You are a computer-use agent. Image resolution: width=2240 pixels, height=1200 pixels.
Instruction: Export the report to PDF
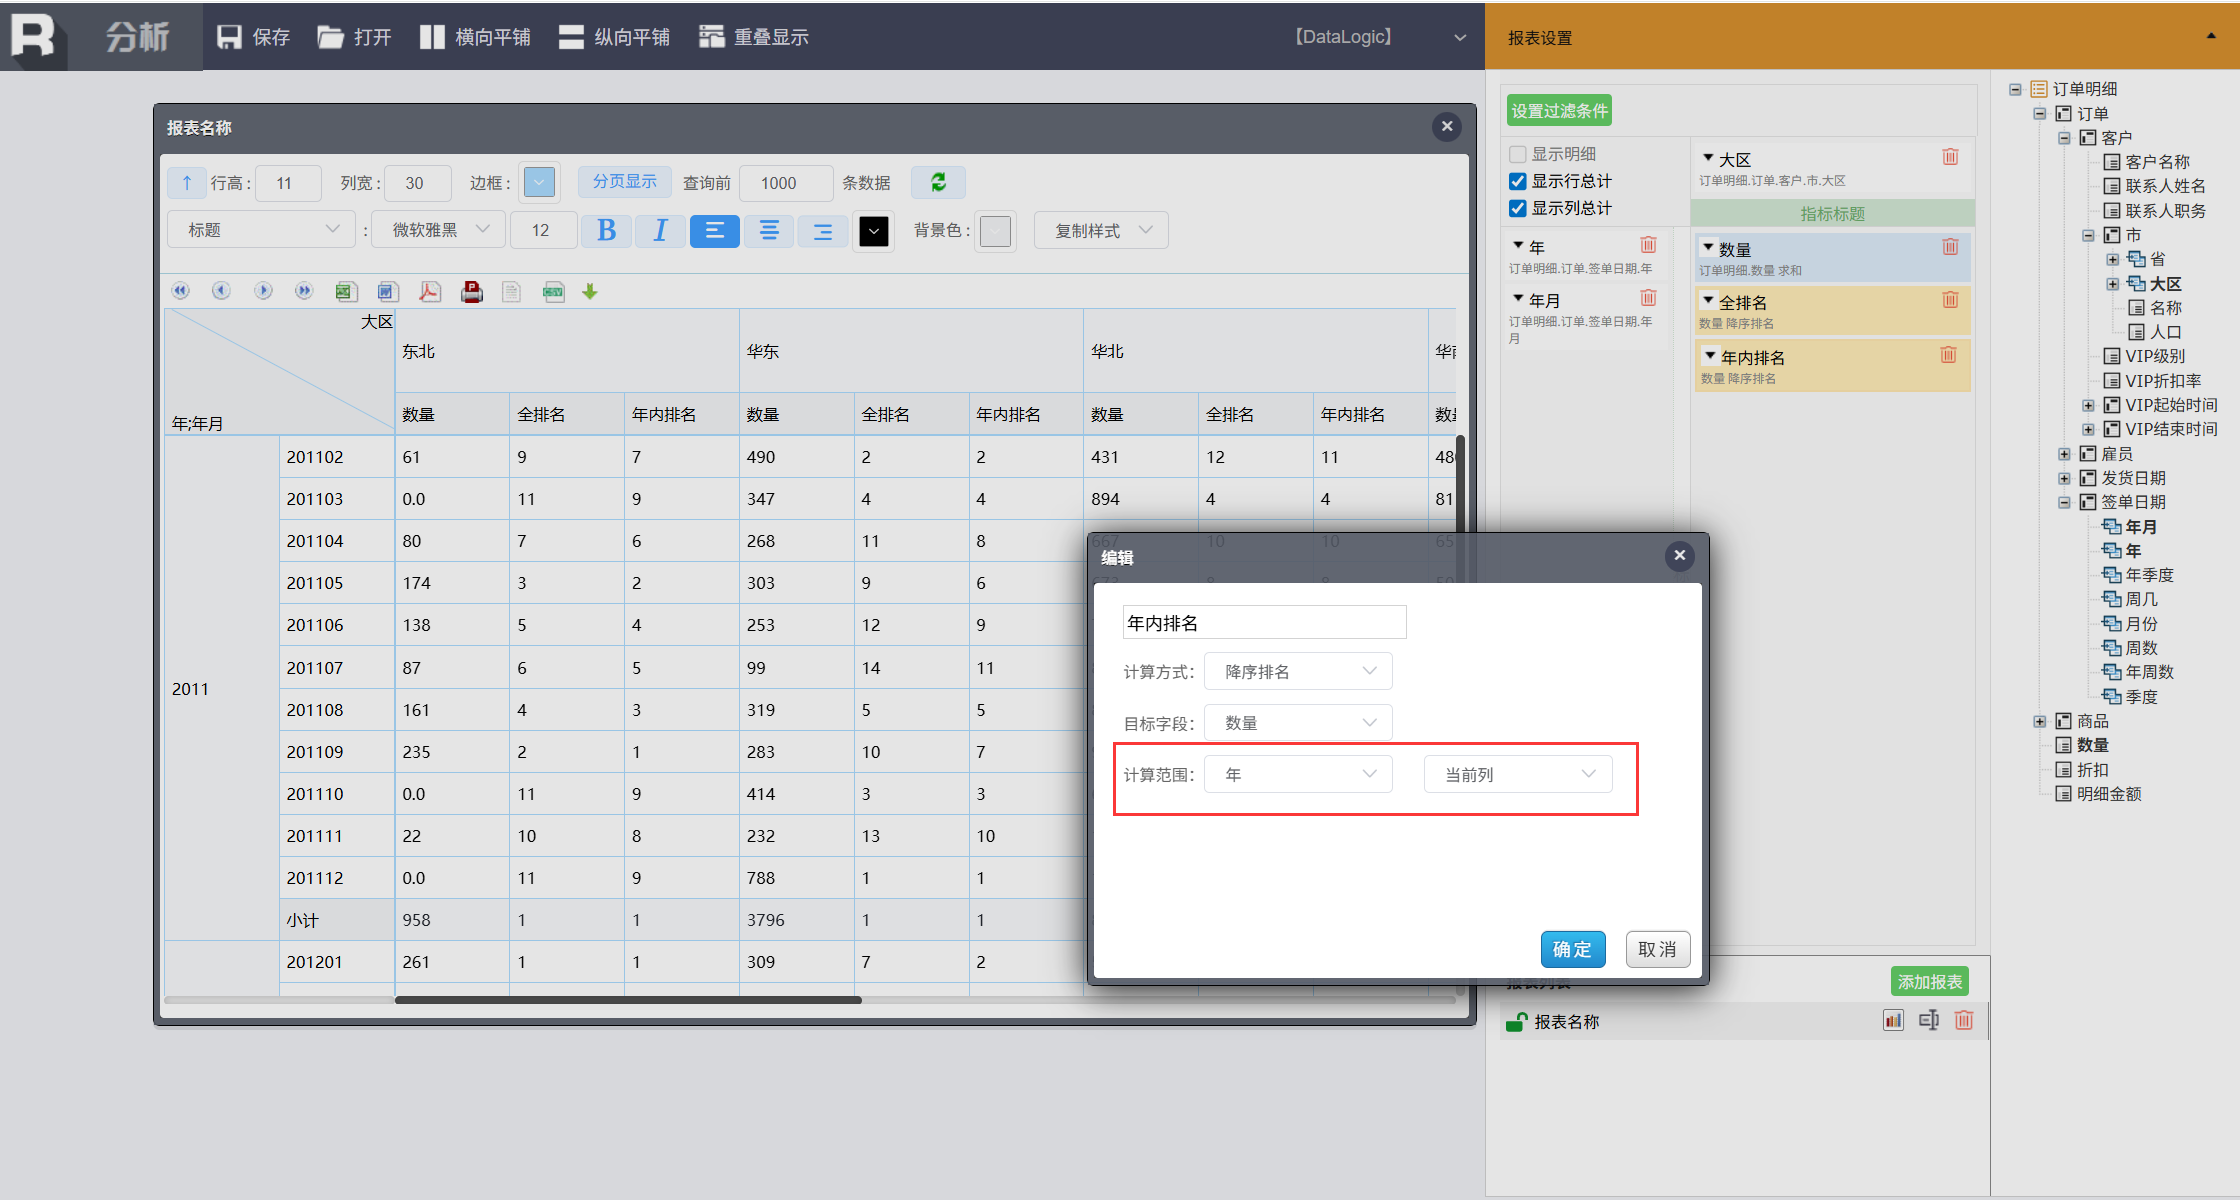pos(430,291)
